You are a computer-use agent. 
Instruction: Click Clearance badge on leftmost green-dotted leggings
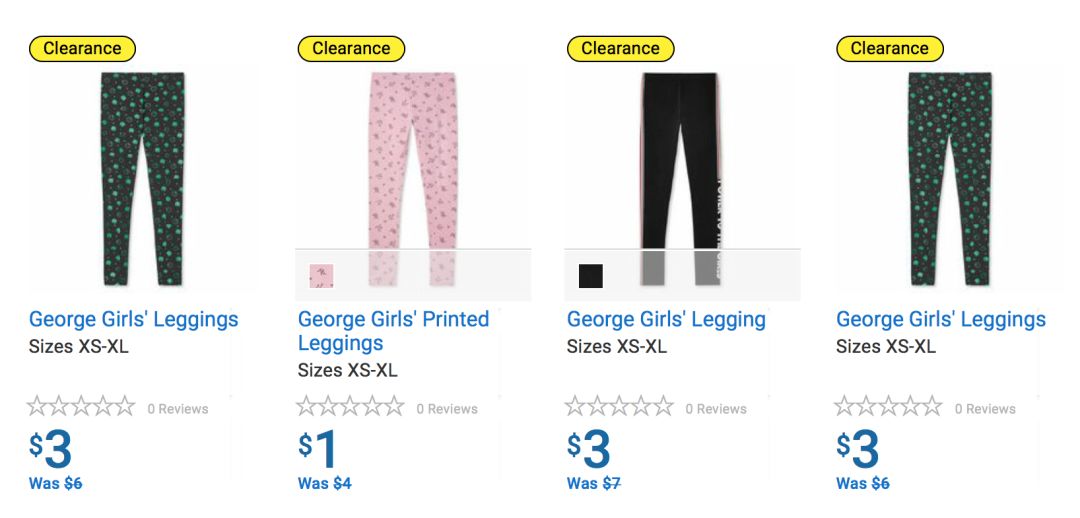(x=82, y=48)
